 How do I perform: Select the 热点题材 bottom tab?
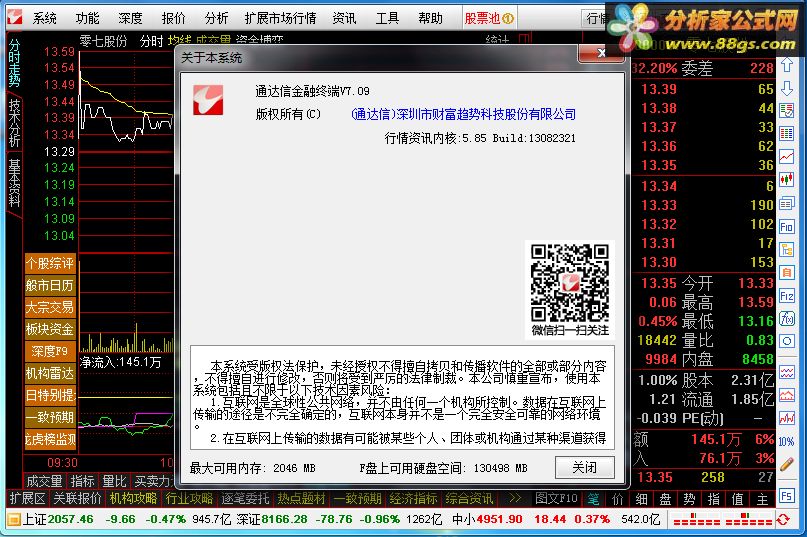coord(302,498)
